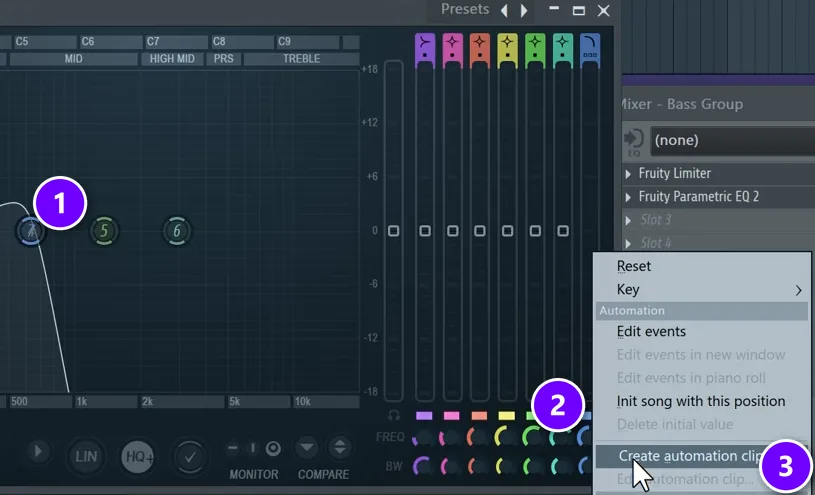Viewport: 815px width, 495px height.
Task: Click the pink band 2 color chip
Action: (452, 415)
